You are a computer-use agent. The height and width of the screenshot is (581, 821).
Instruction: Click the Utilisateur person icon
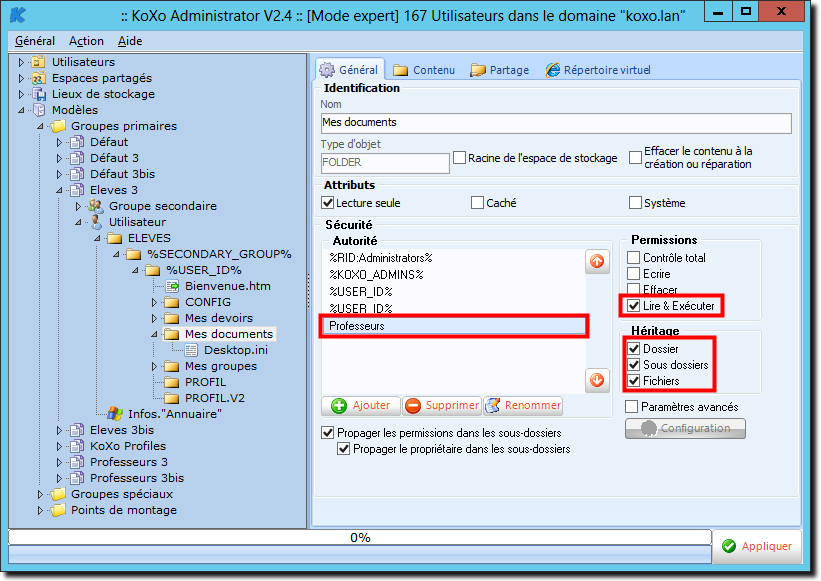[96, 222]
